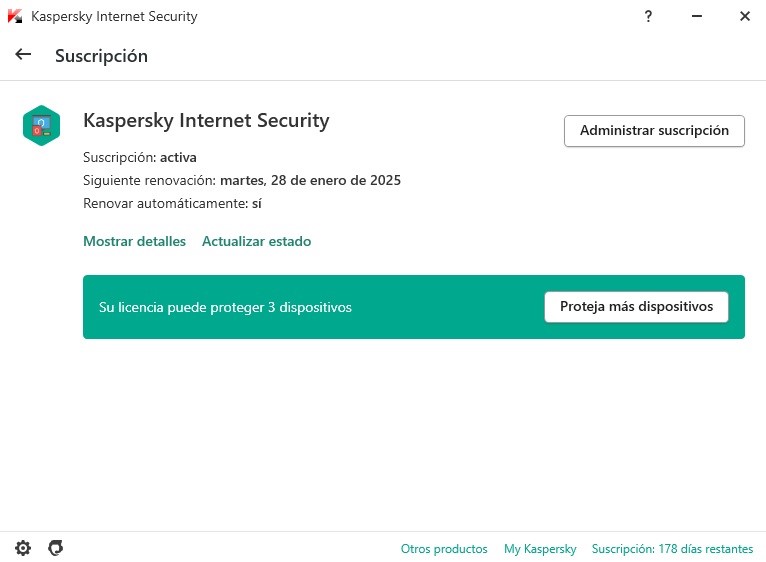
Task: Click Proteja más dispositivos button
Action: tap(636, 307)
